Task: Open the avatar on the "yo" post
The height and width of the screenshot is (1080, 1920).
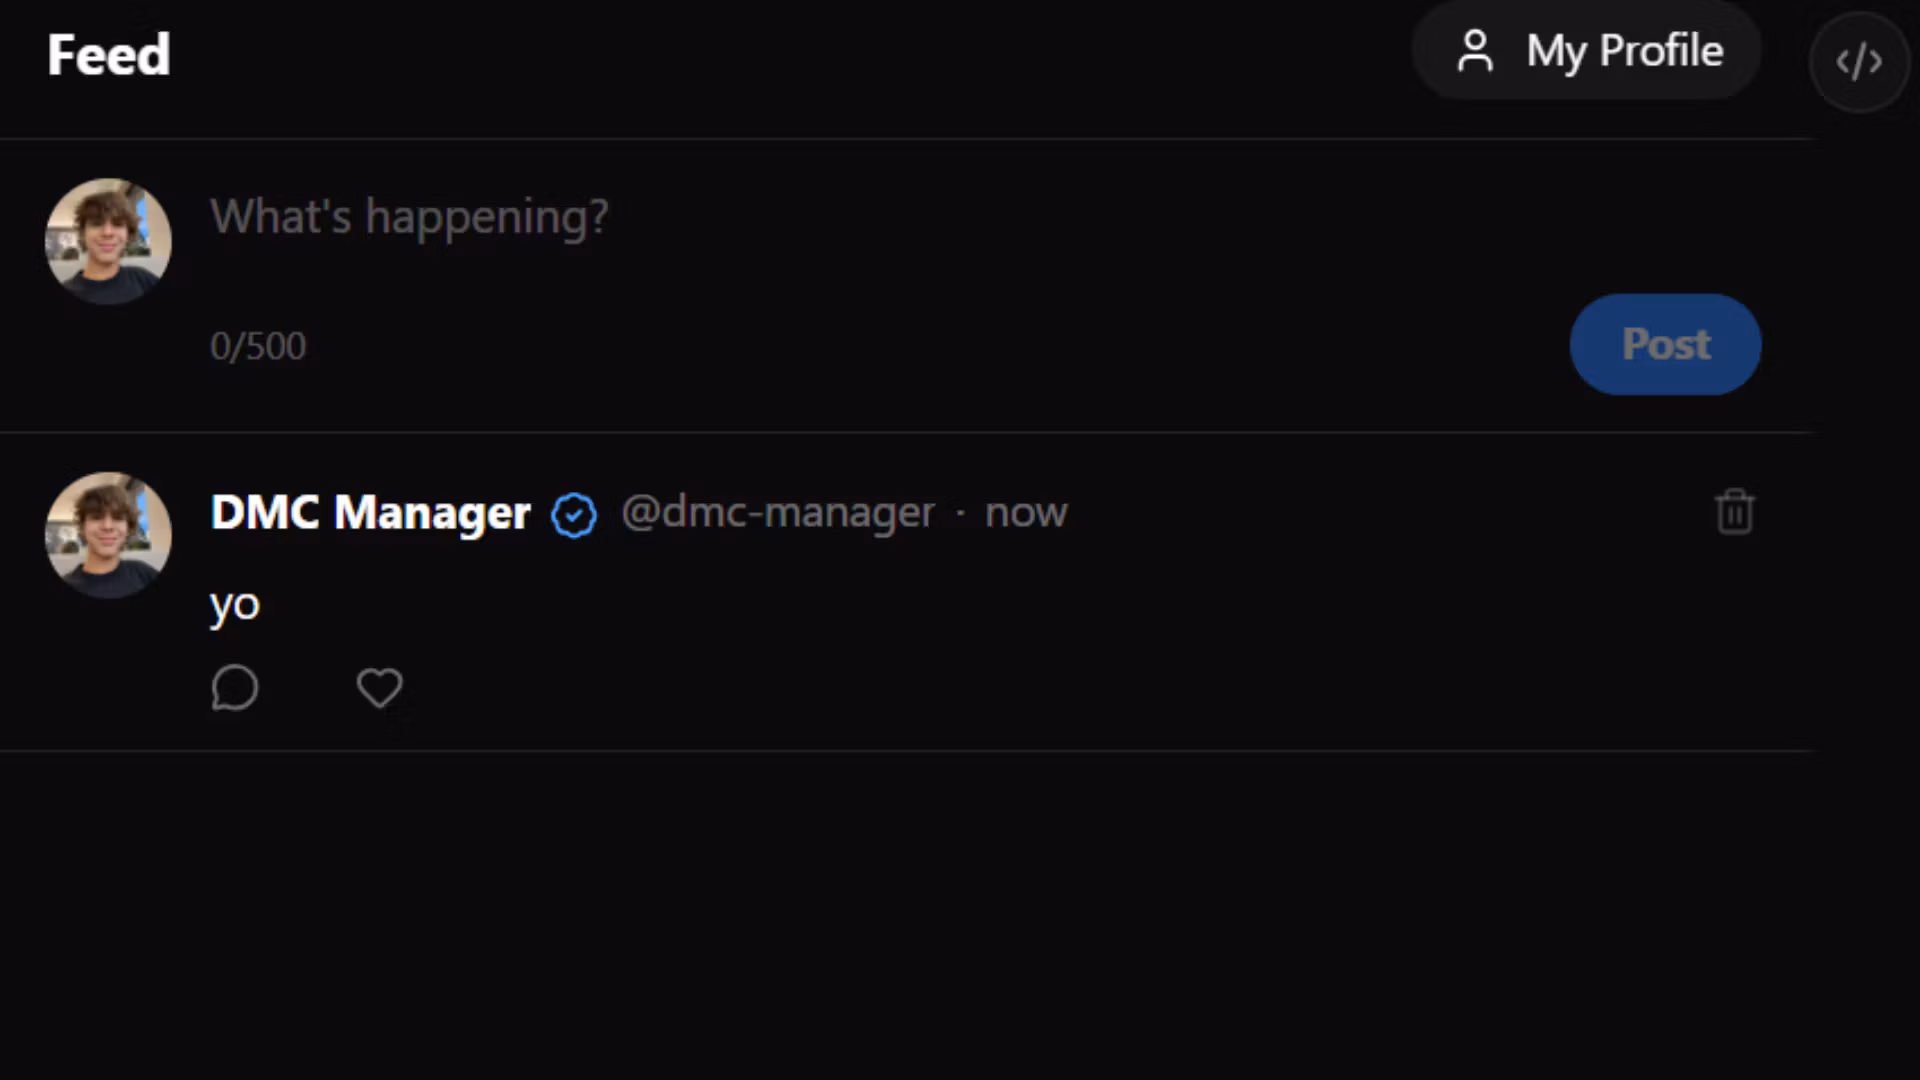Action: [x=108, y=535]
